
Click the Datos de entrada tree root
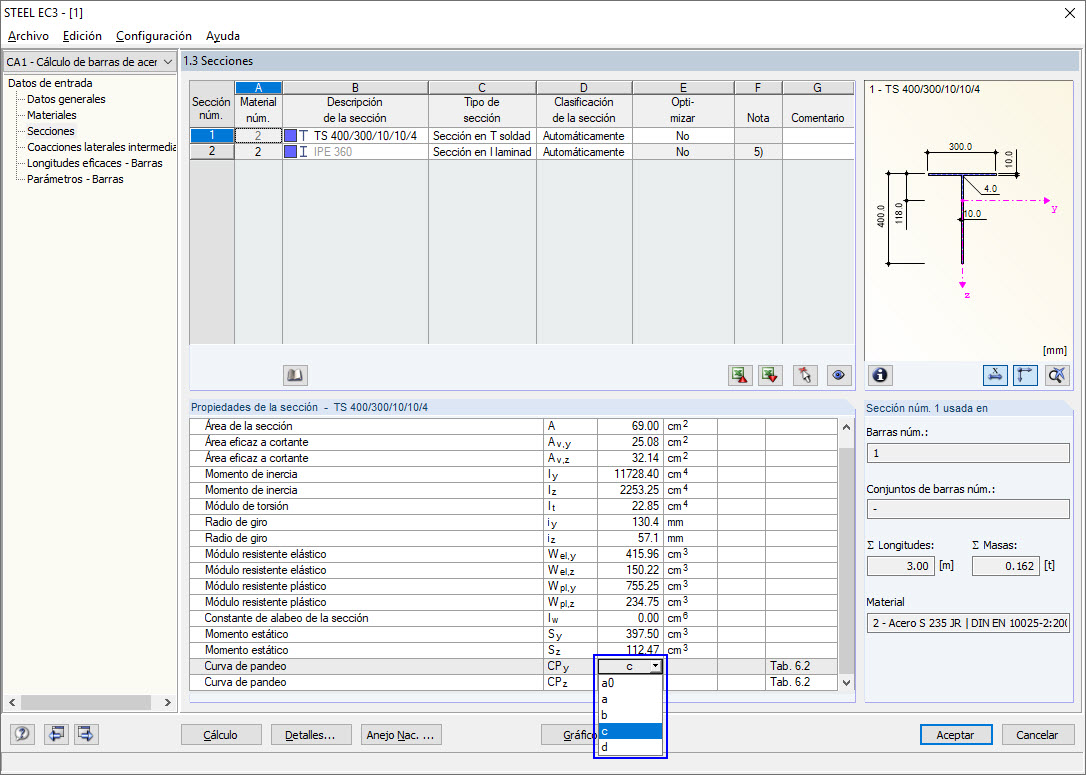(x=50, y=83)
